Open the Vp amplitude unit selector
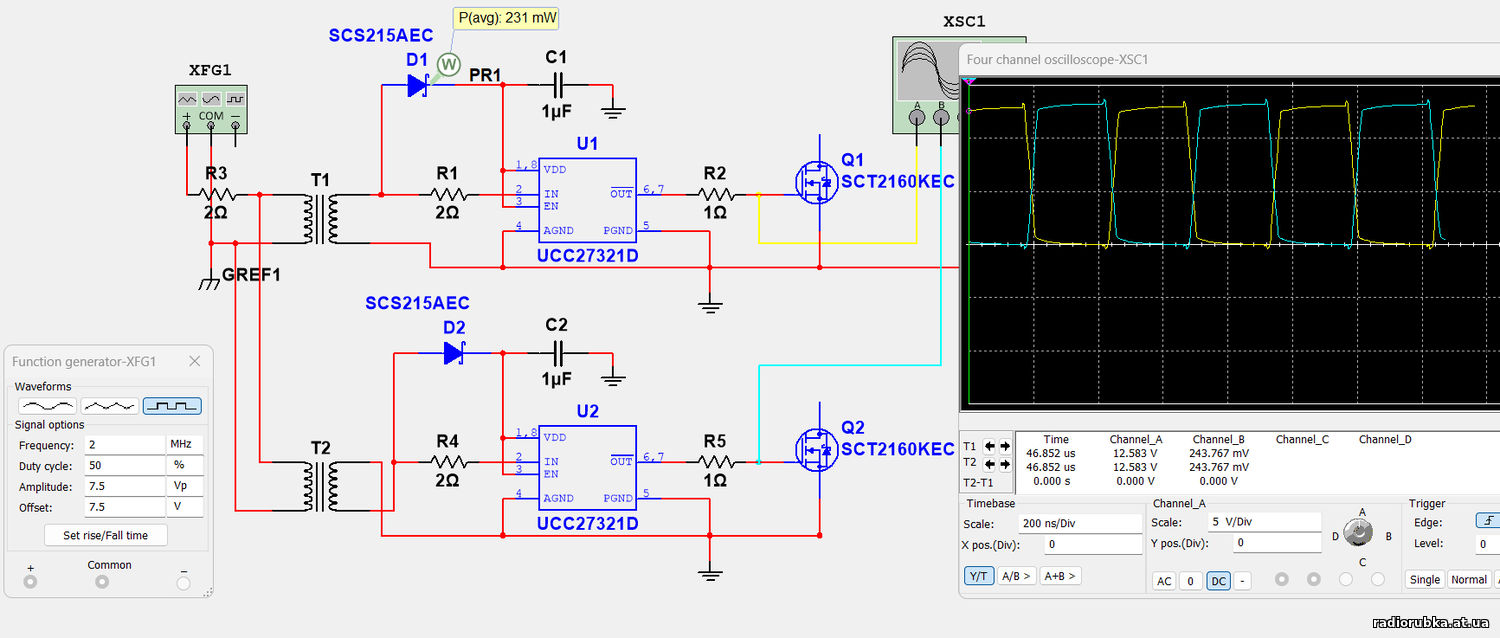The height and width of the screenshot is (638, 1500). (184, 487)
